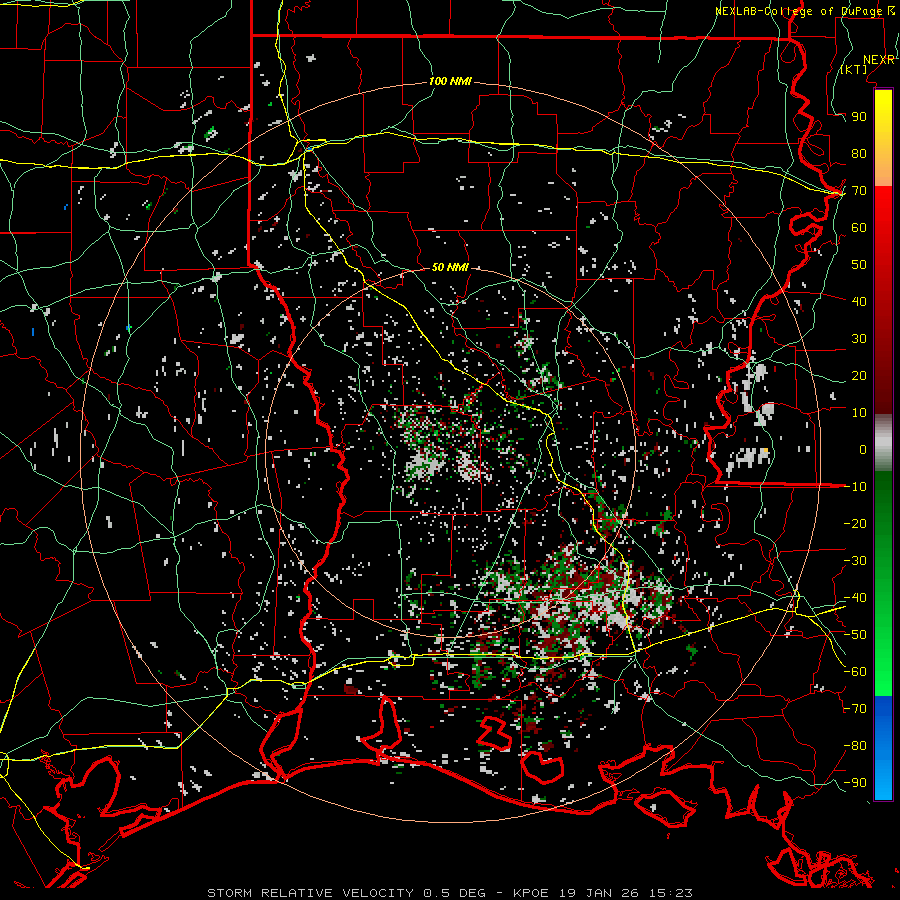This screenshot has height=900, width=900.
Task: Click the 0 value on velocity scale
Action: pyautogui.click(x=863, y=450)
